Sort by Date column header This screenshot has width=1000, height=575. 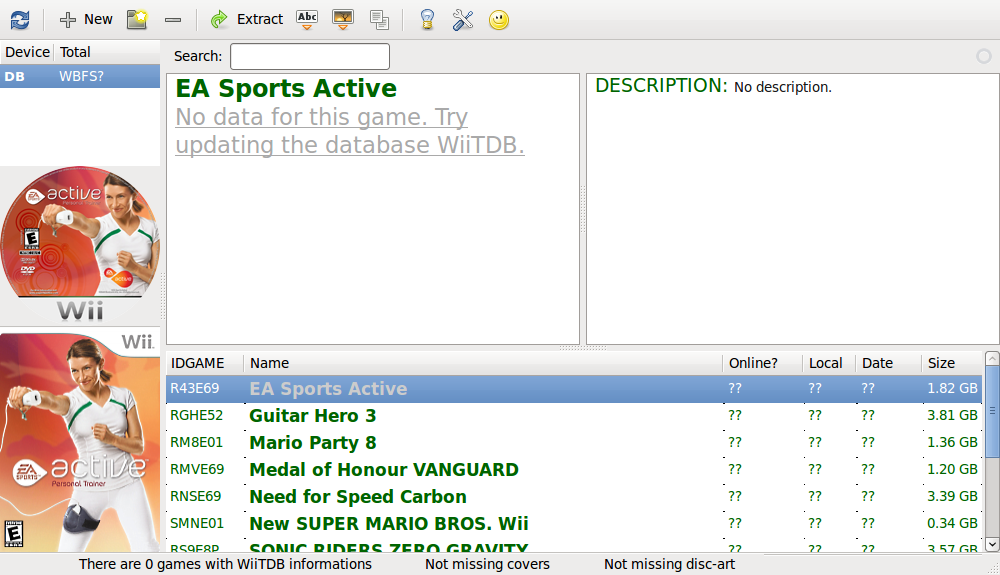[889, 363]
